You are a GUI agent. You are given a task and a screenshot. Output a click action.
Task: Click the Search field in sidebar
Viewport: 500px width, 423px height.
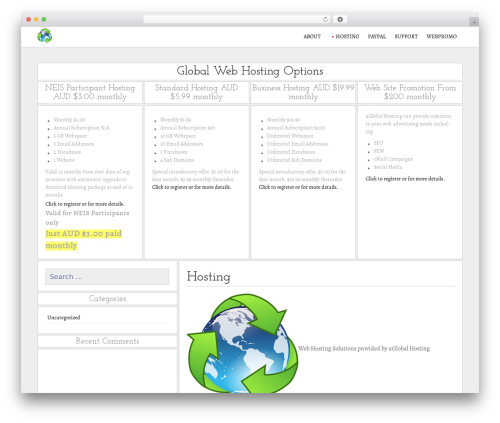tap(107, 277)
